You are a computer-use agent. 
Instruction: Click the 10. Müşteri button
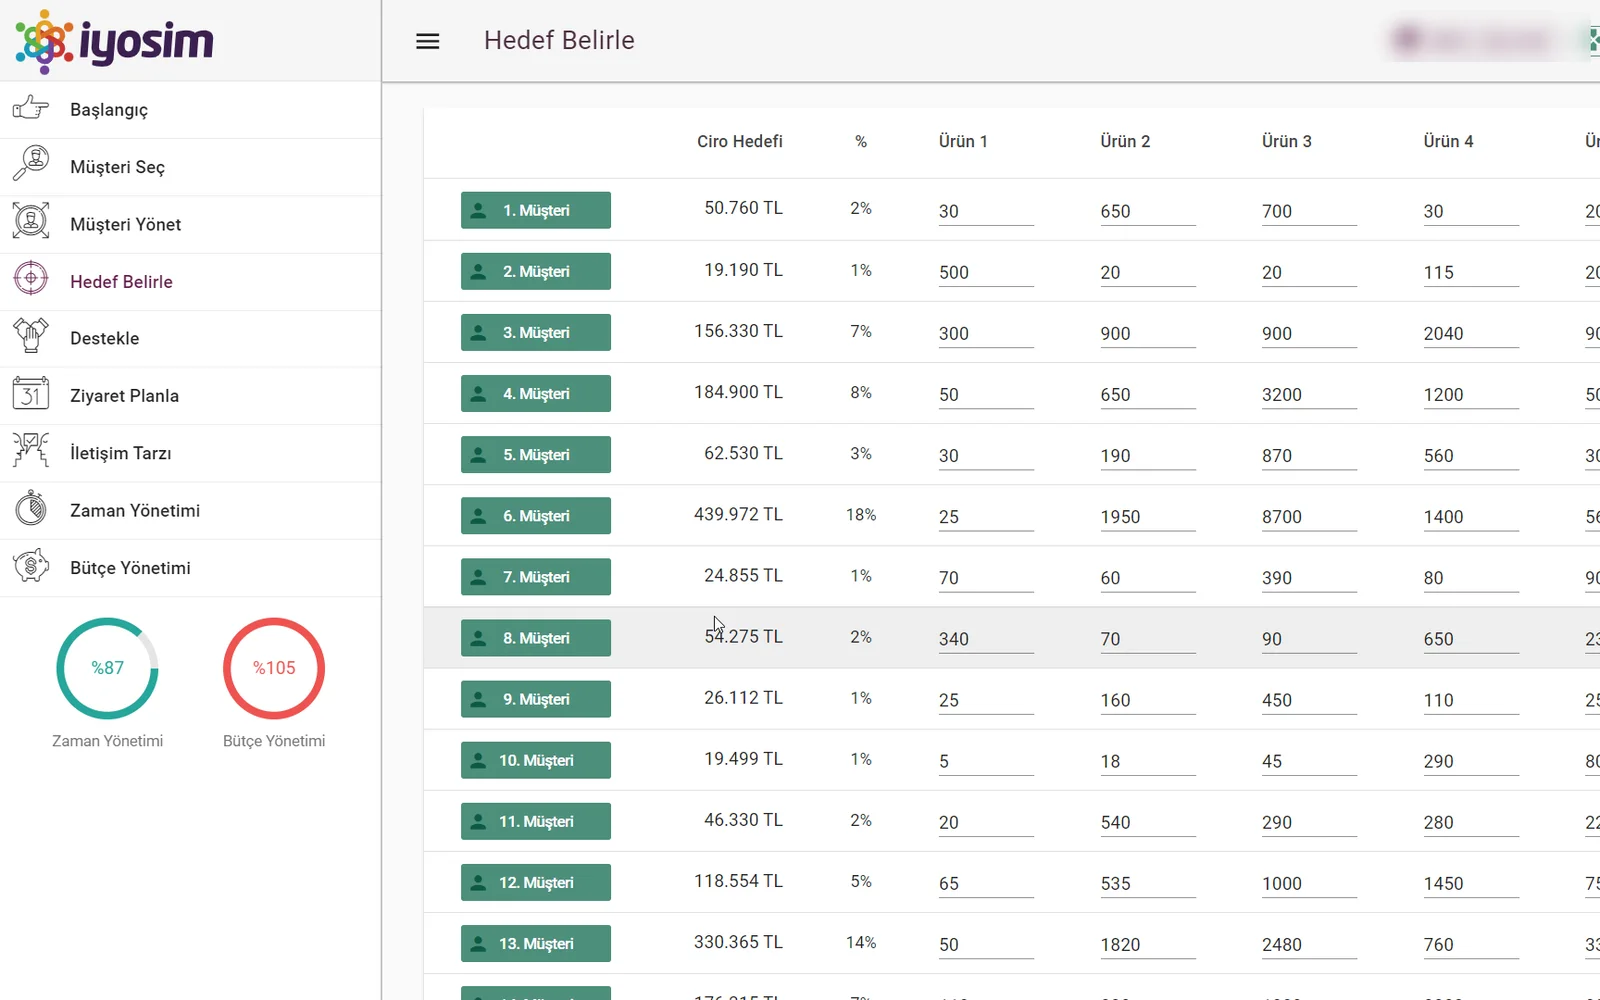click(536, 760)
